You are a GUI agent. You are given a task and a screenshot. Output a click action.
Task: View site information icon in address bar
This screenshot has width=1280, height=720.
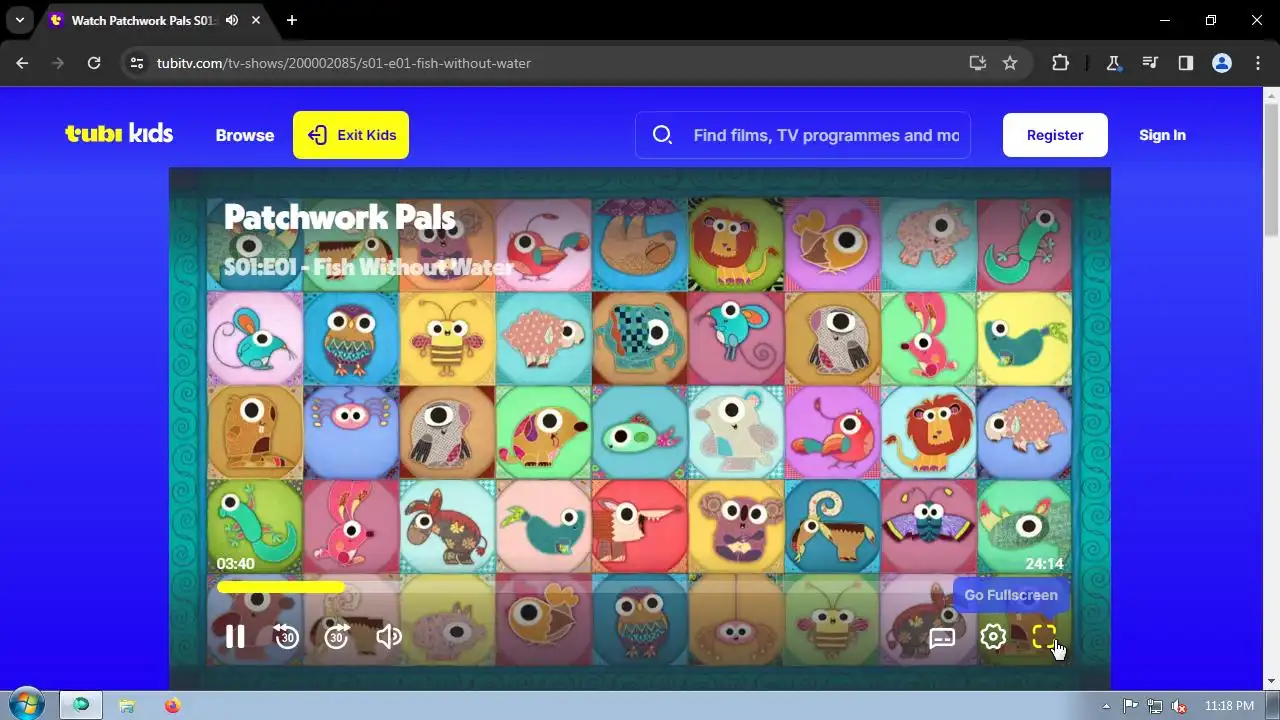pyautogui.click(x=137, y=63)
